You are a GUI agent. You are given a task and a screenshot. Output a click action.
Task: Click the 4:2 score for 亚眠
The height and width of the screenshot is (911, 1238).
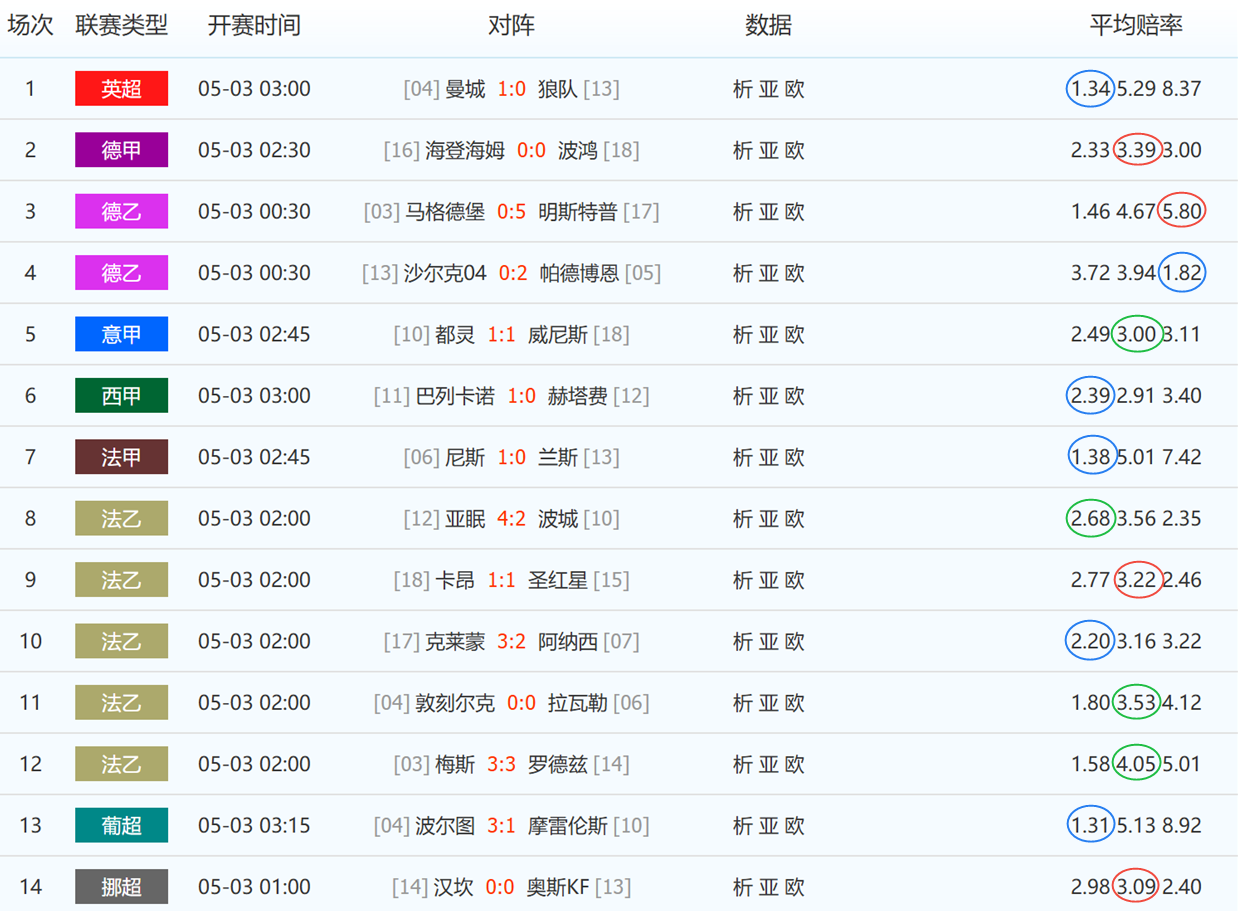[511, 518]
